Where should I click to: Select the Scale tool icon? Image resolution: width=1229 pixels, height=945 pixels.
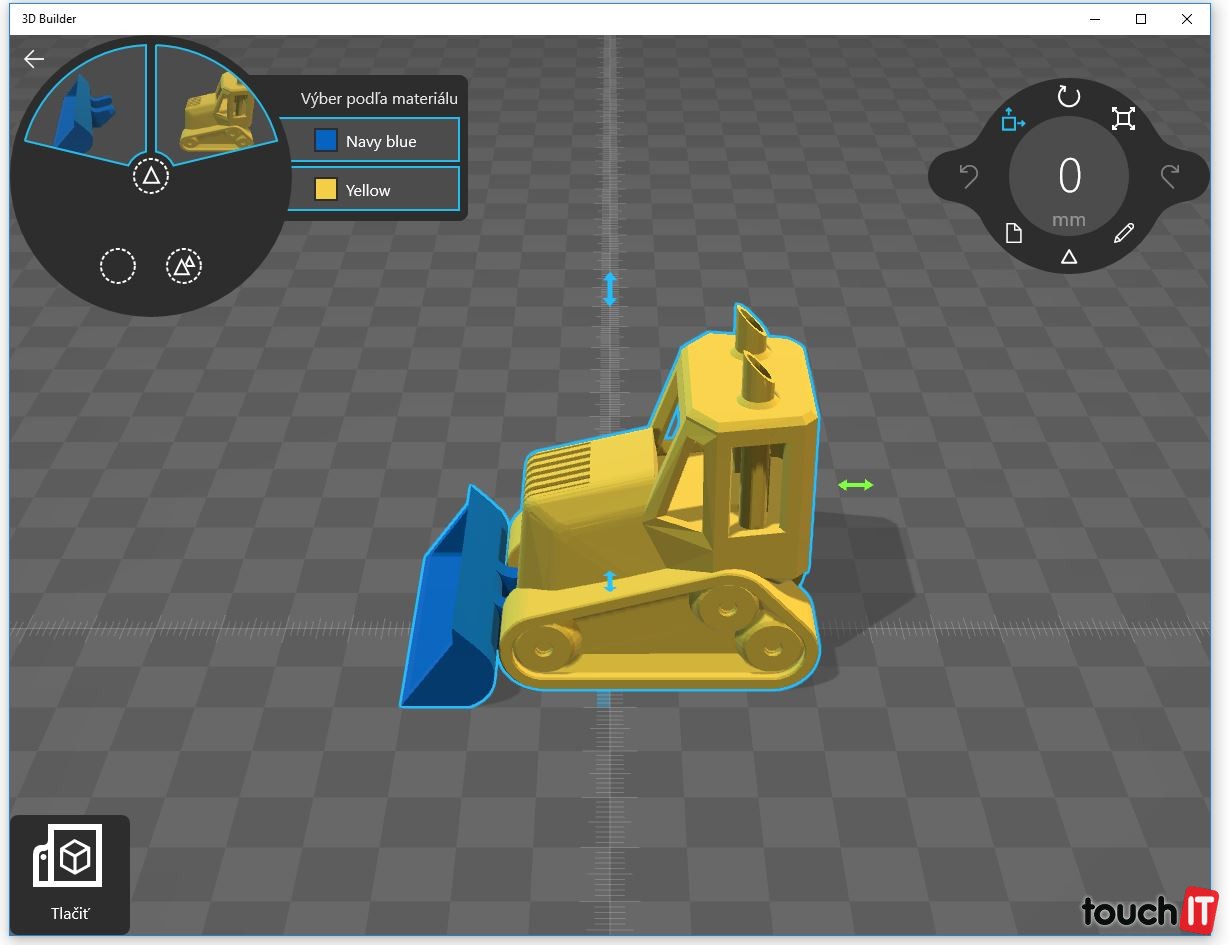click(1124, 120)
